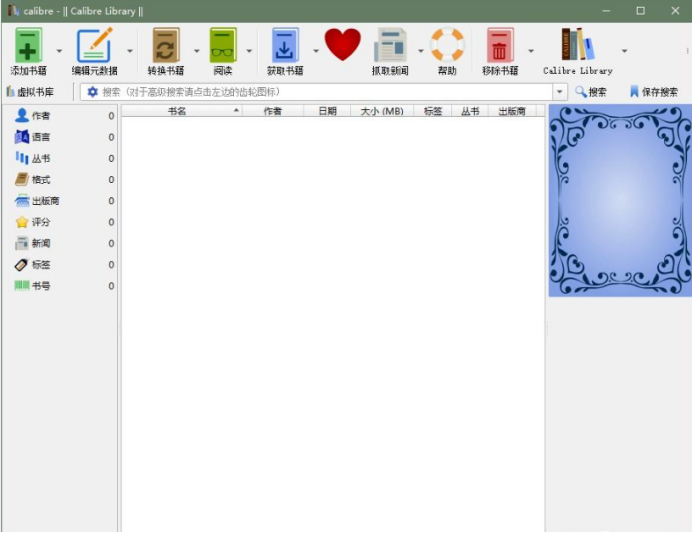Screen dimensions: 692x533
Task: Expand dropdown arrow next to 编辑元数据
Action: click(130, 50)
